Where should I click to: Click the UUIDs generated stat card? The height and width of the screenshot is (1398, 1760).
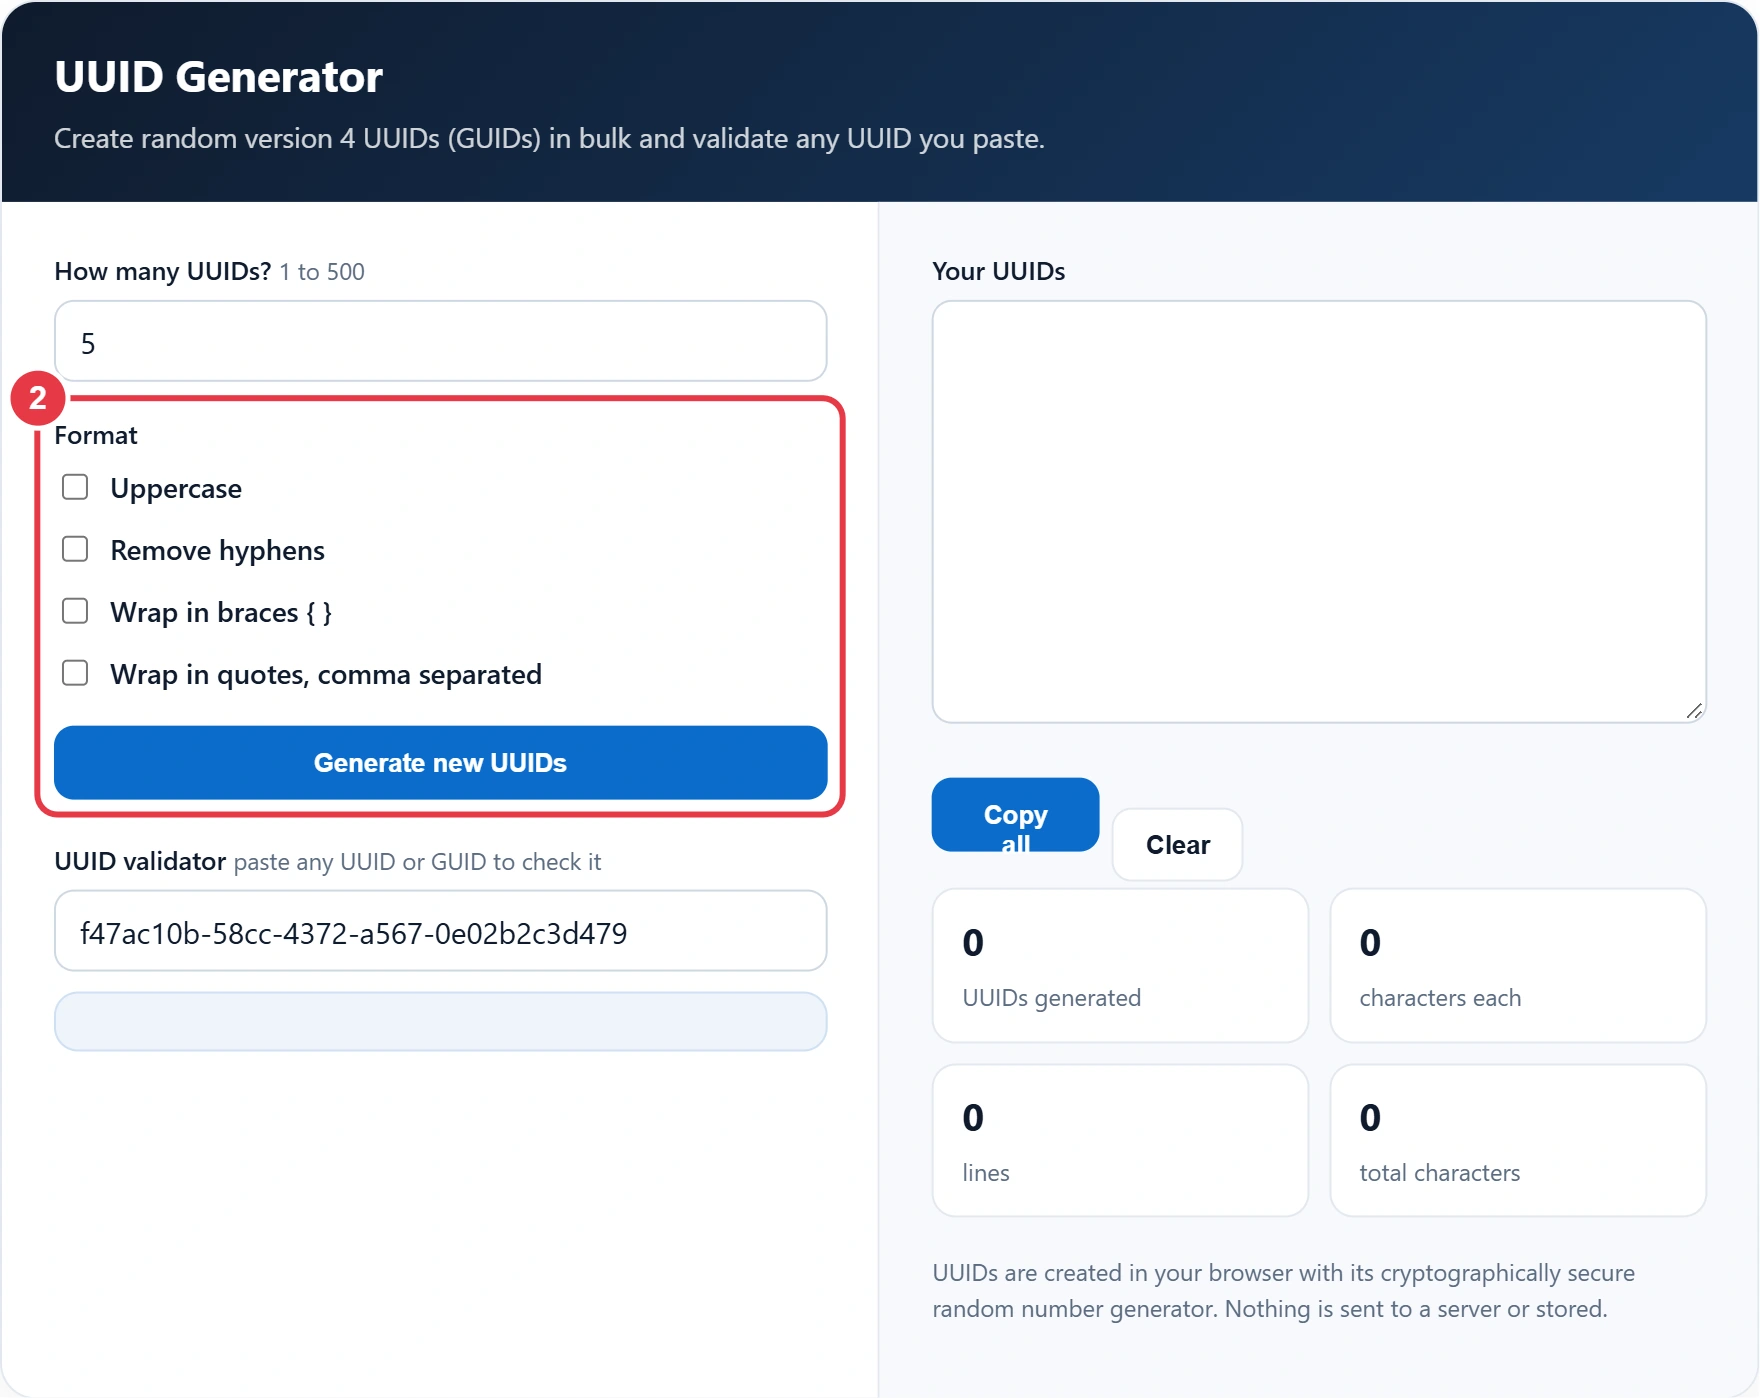[1120, 966]
